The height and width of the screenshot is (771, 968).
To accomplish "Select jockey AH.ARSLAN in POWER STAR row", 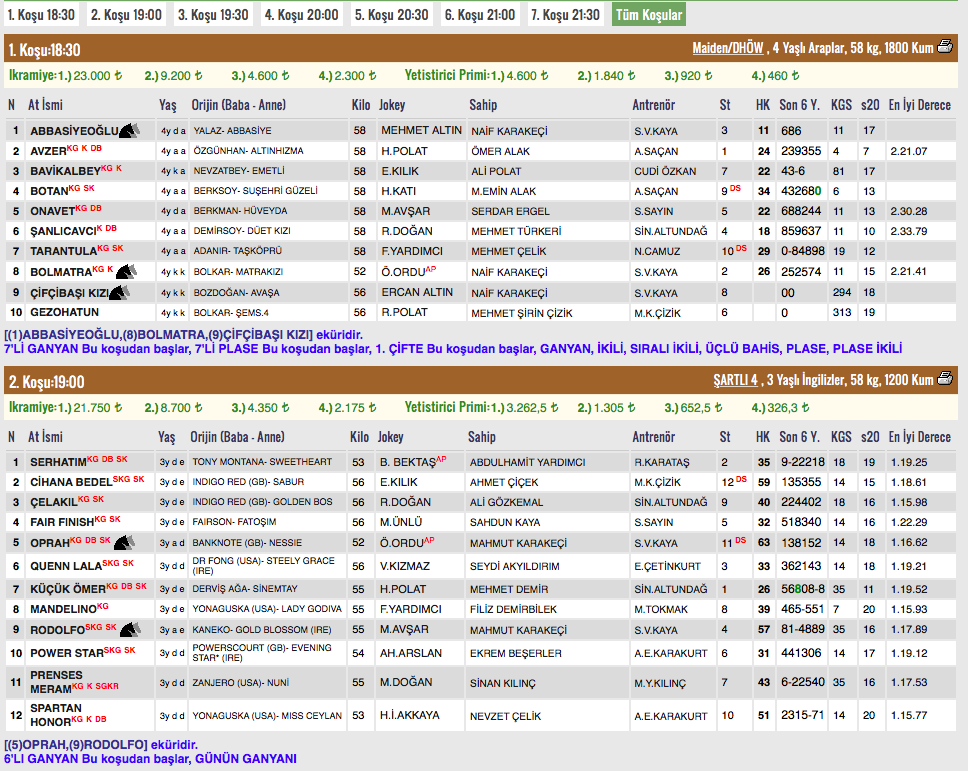I will (x=410, y=653).
